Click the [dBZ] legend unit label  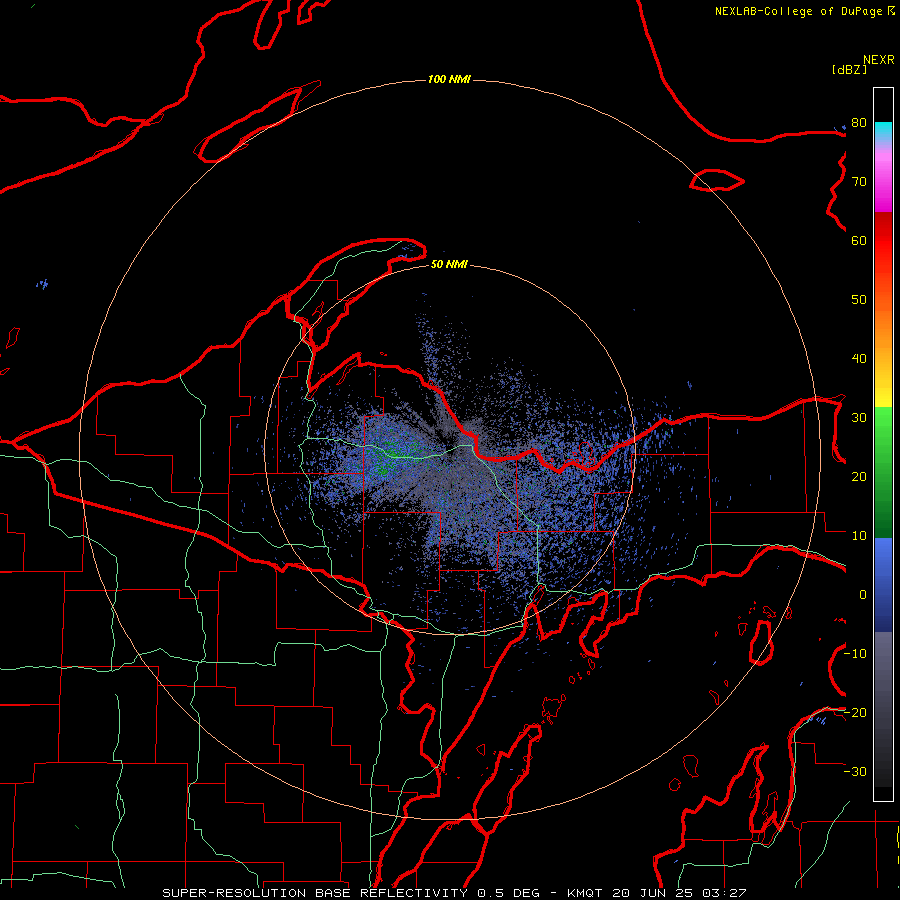(x=849, y=69)
